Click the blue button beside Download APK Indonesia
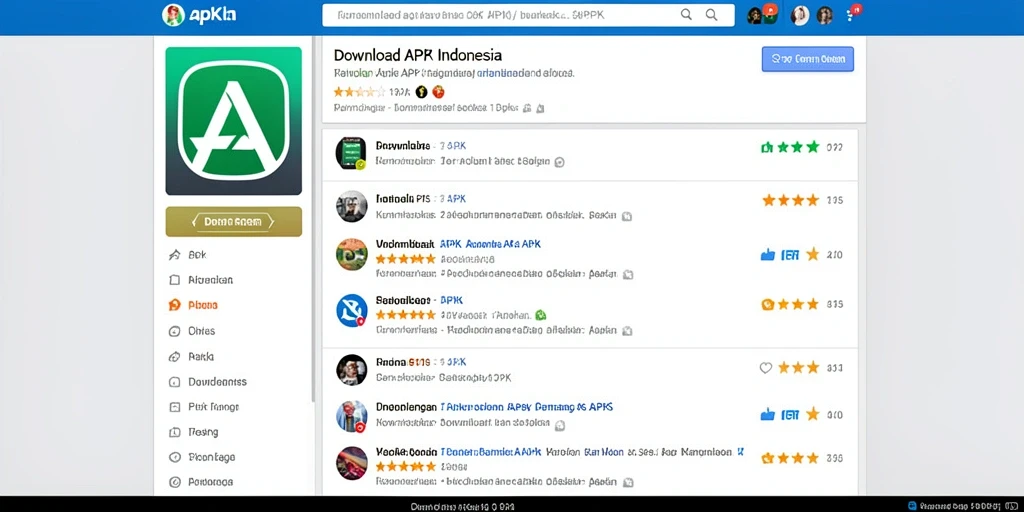The image size is (1024, 512). coord(807,59)
